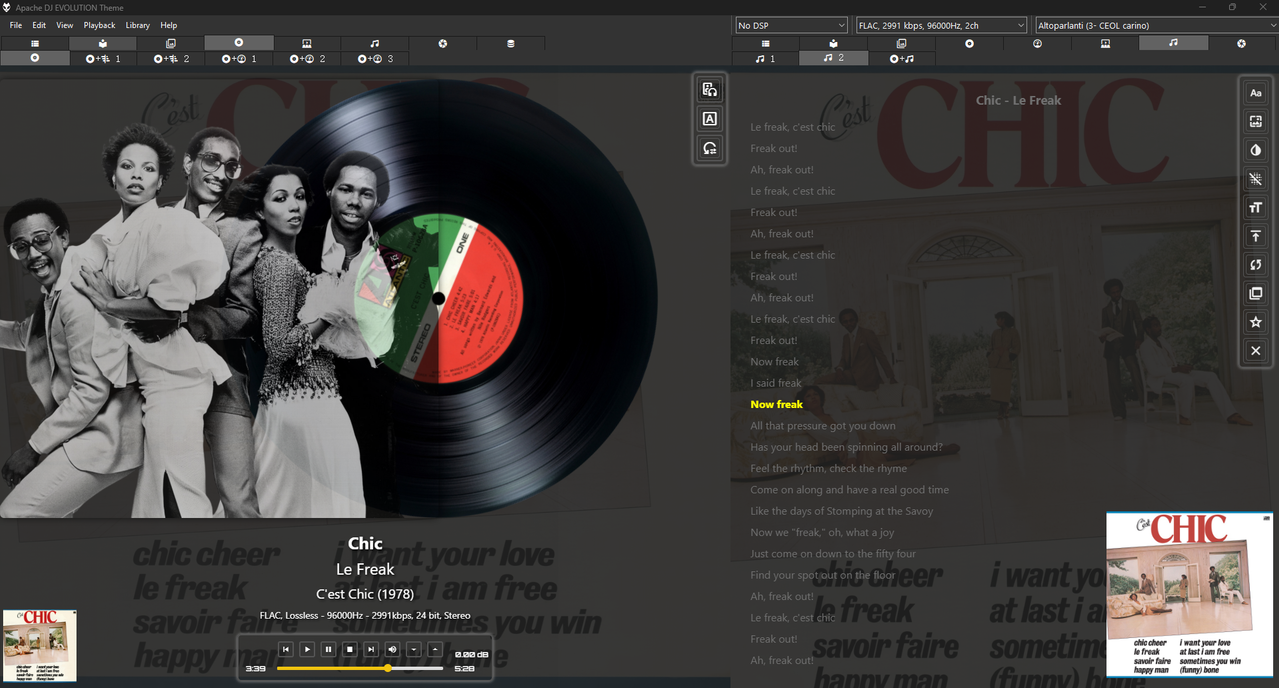Click the document search icon above vinyl

(710, 90)
